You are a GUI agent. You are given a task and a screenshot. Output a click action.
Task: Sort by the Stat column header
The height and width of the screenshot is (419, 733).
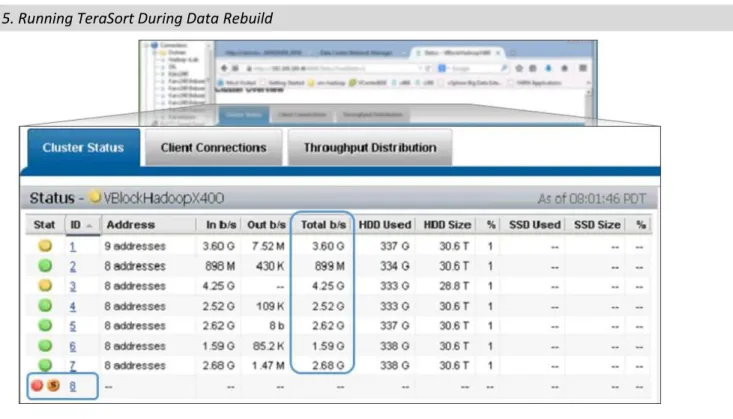tap(44, 225)
